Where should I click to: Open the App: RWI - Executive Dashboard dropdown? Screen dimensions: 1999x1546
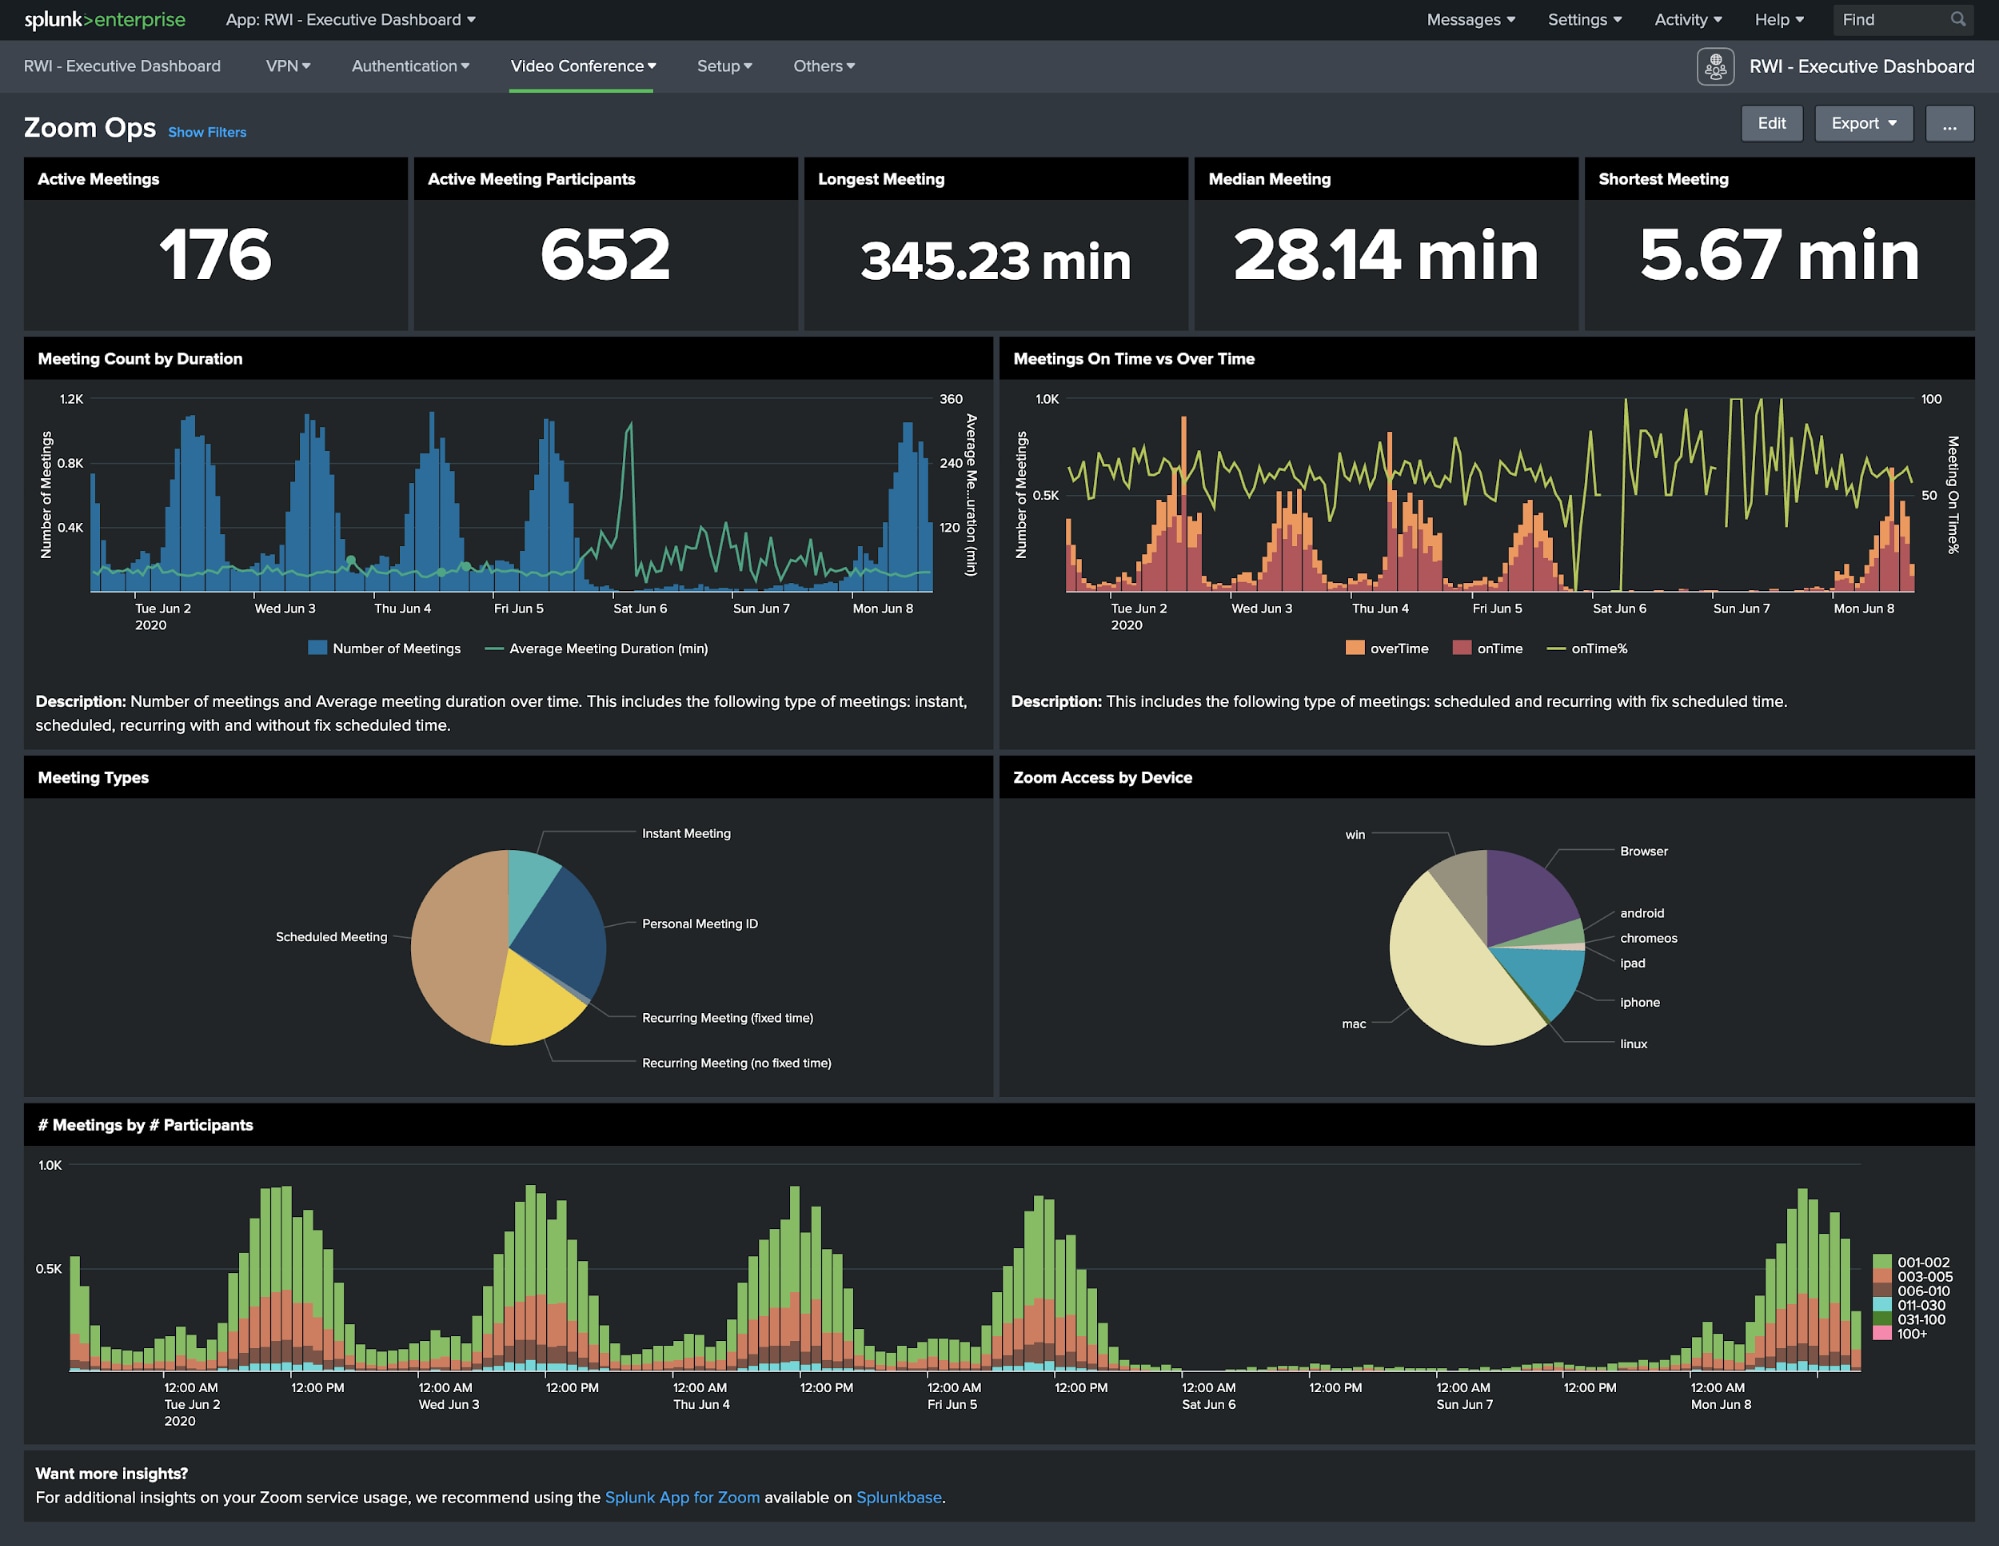(351, 20)
